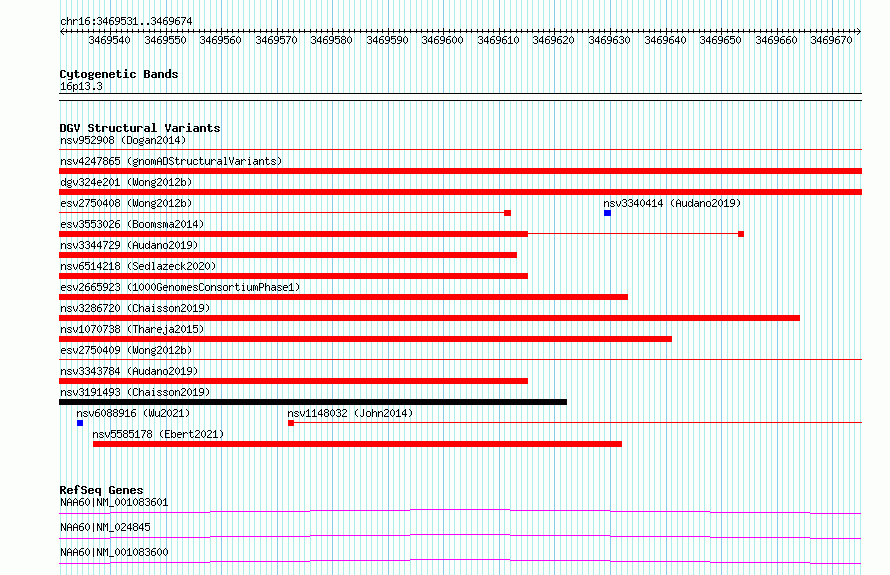Select the red end marker of esv2750408
The height and width of the screenshot is (575, 890).
pos(507,213)
